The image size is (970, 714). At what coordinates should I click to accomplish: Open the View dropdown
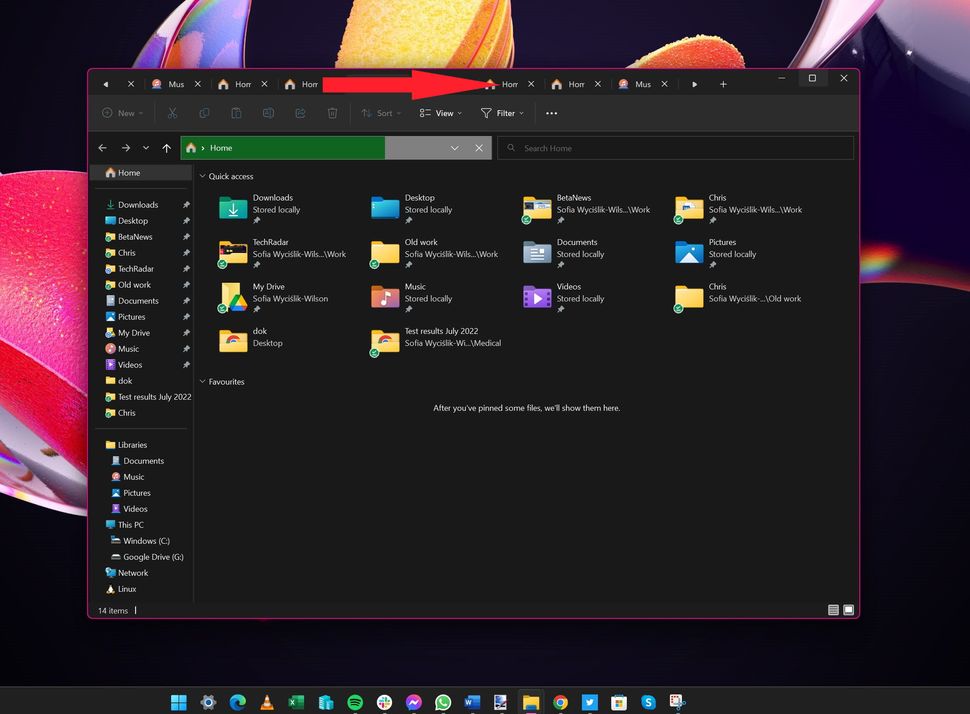click(x=438, y=113)
